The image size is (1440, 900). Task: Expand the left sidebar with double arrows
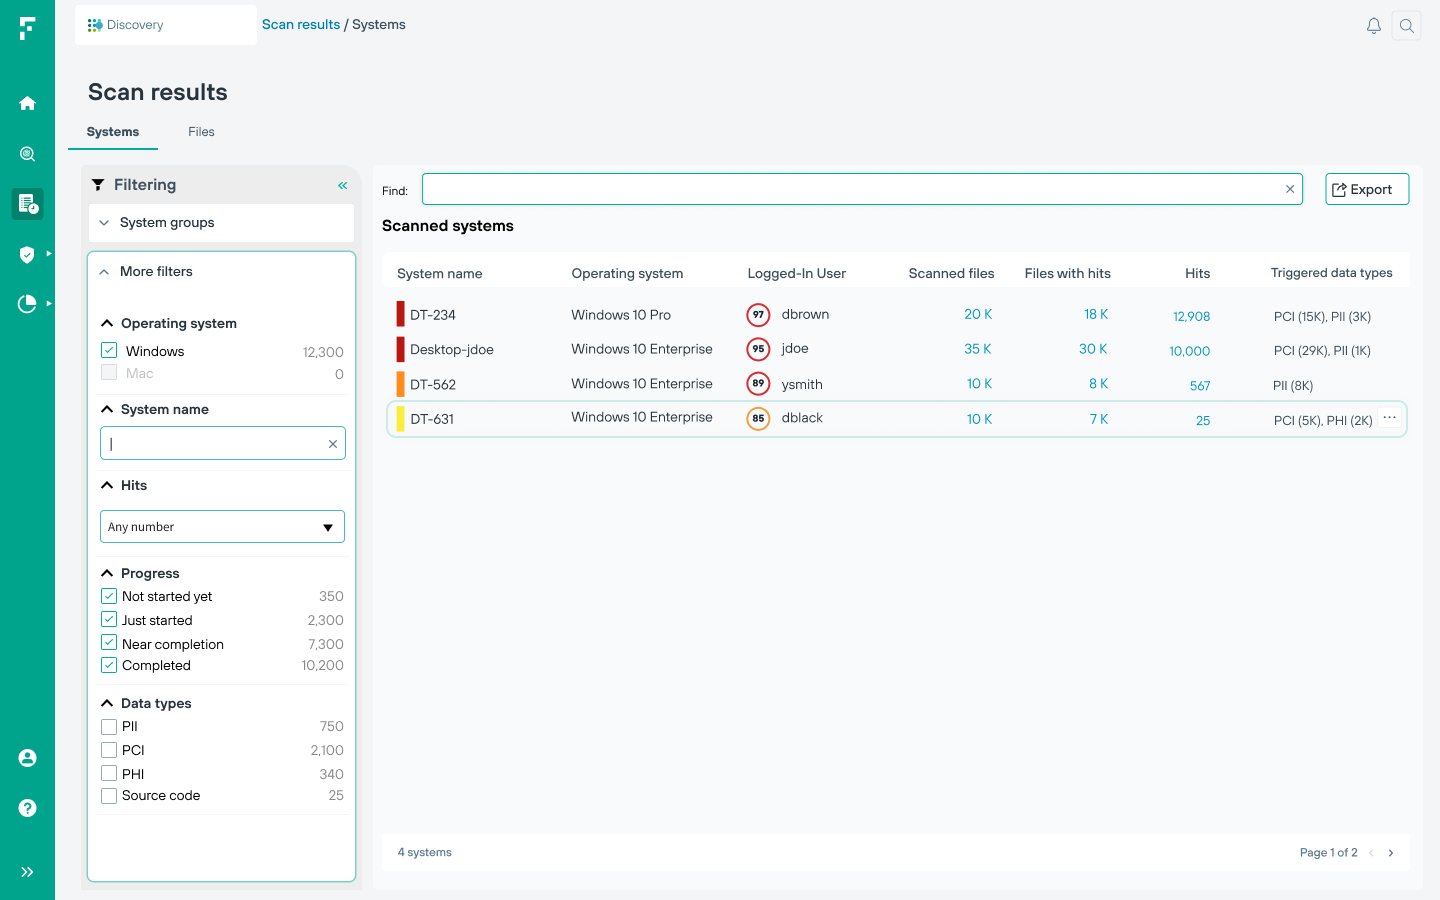[27, 872]
